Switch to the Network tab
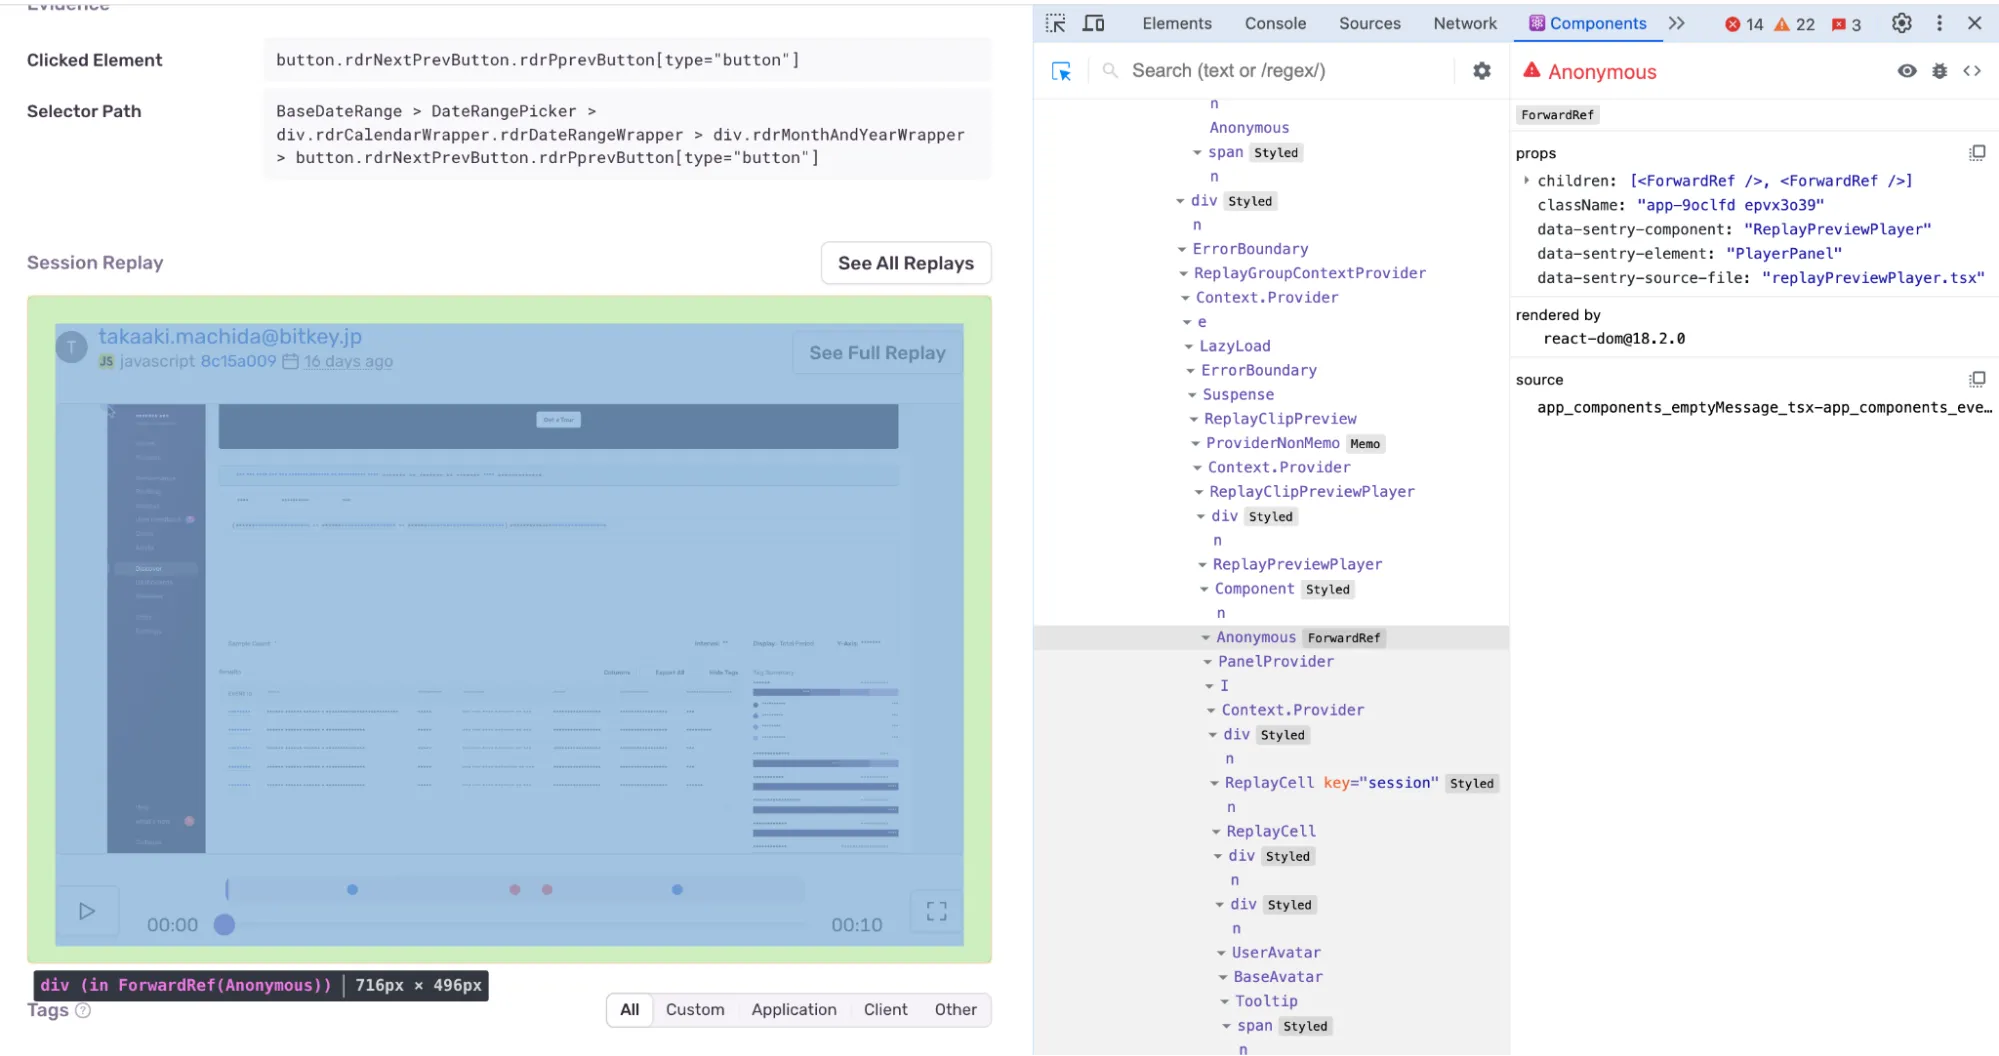This screenshot has width=1999, height=1056. 1464,22
